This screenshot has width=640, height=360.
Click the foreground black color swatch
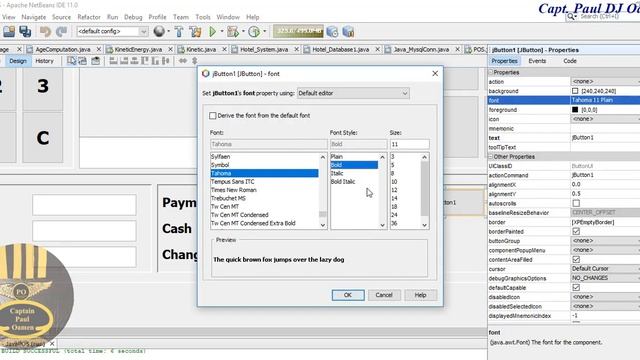575,110
